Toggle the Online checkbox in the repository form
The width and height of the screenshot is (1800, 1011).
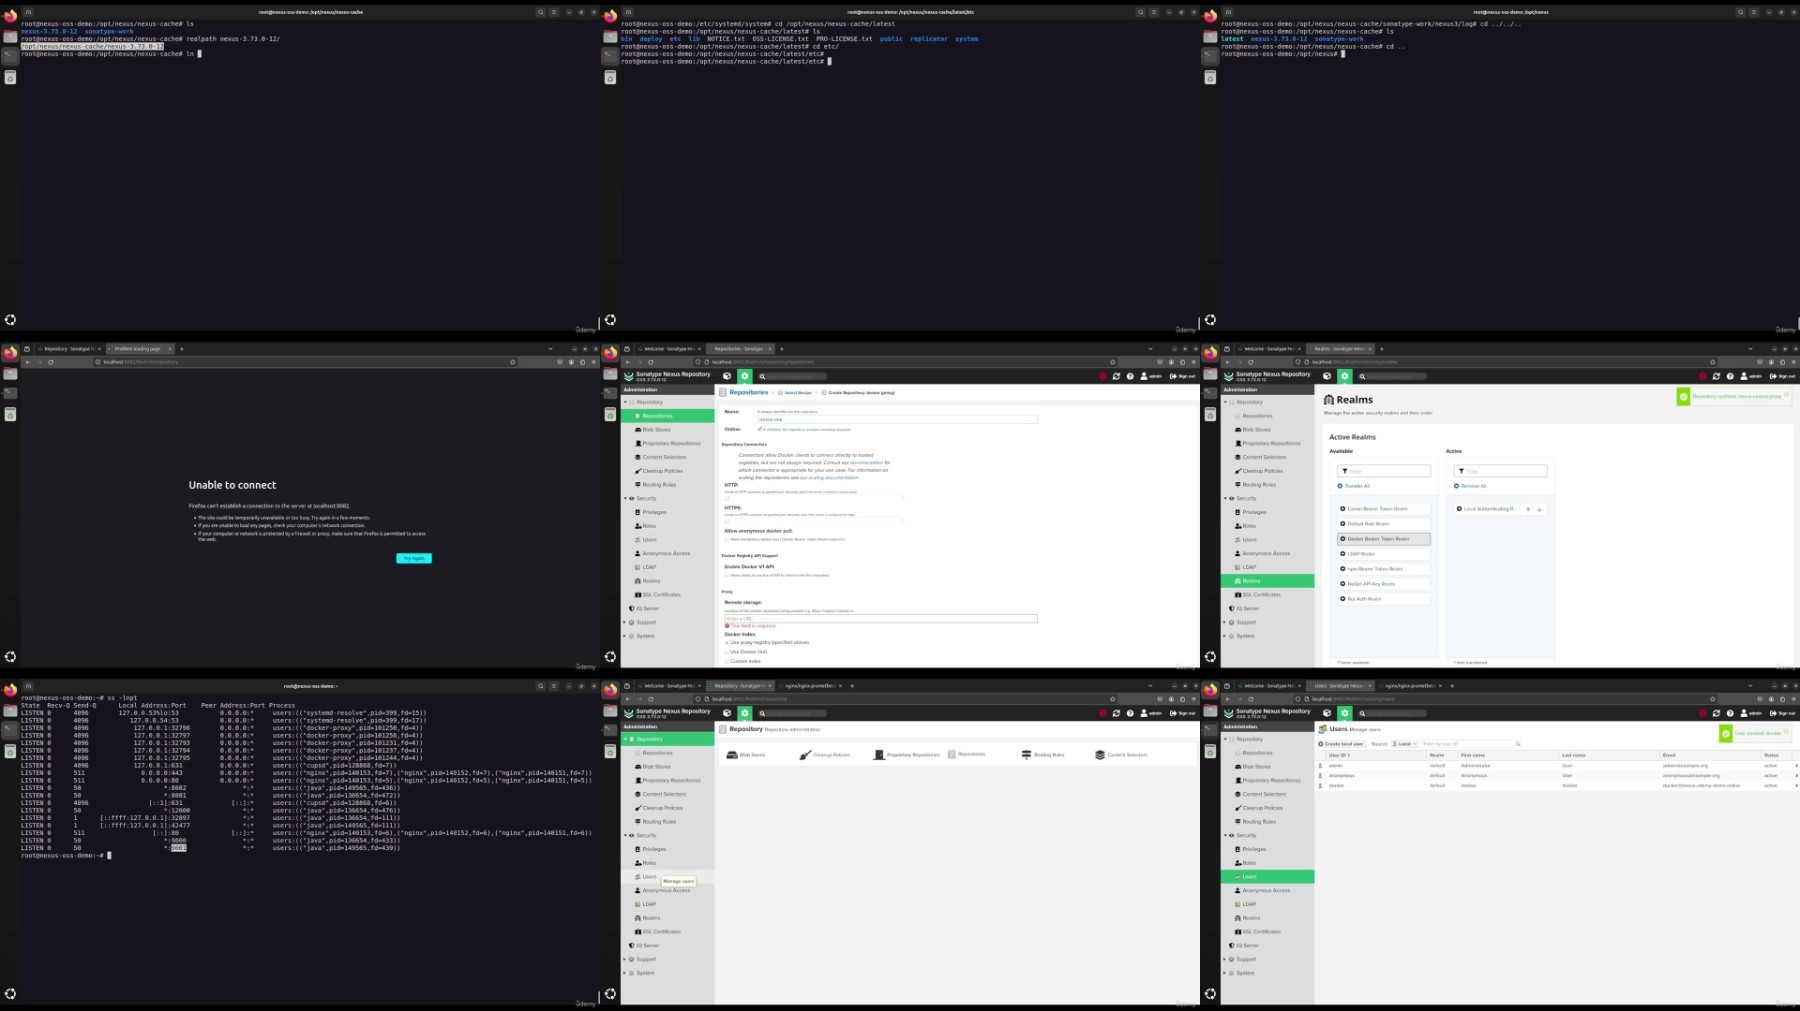tap(760, 429)
